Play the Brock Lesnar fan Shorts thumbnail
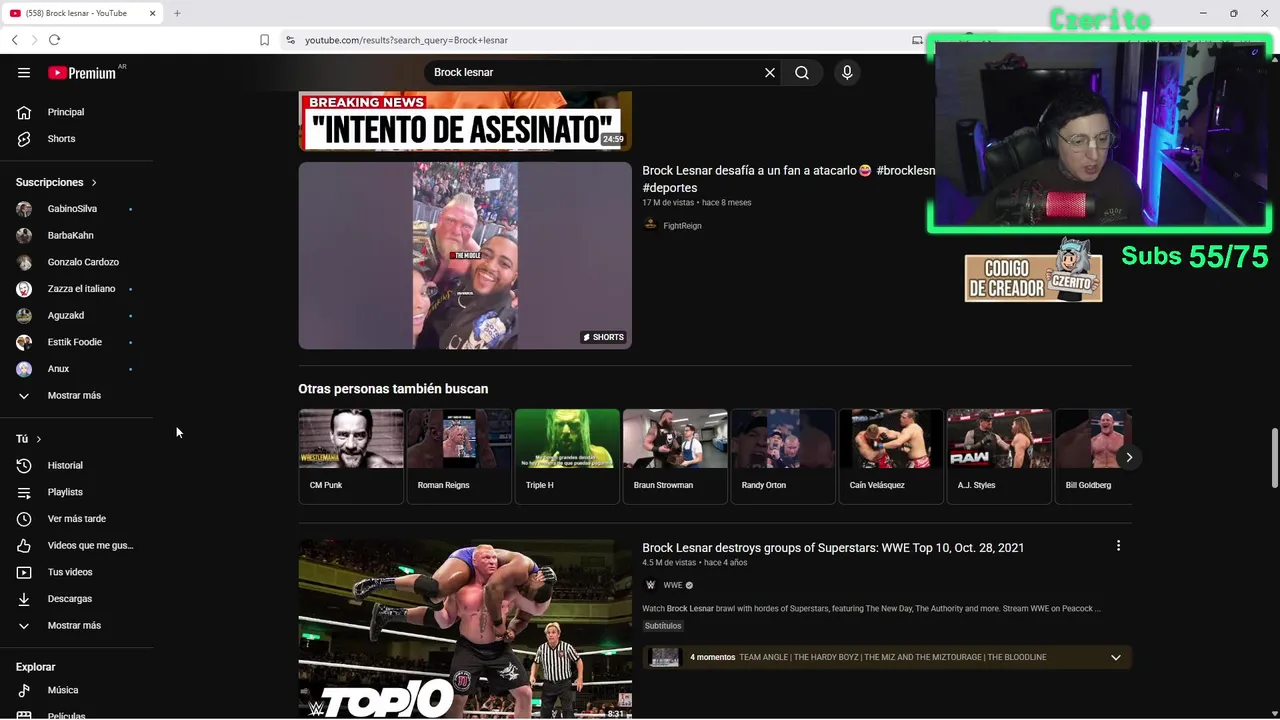 click(465, 255)
